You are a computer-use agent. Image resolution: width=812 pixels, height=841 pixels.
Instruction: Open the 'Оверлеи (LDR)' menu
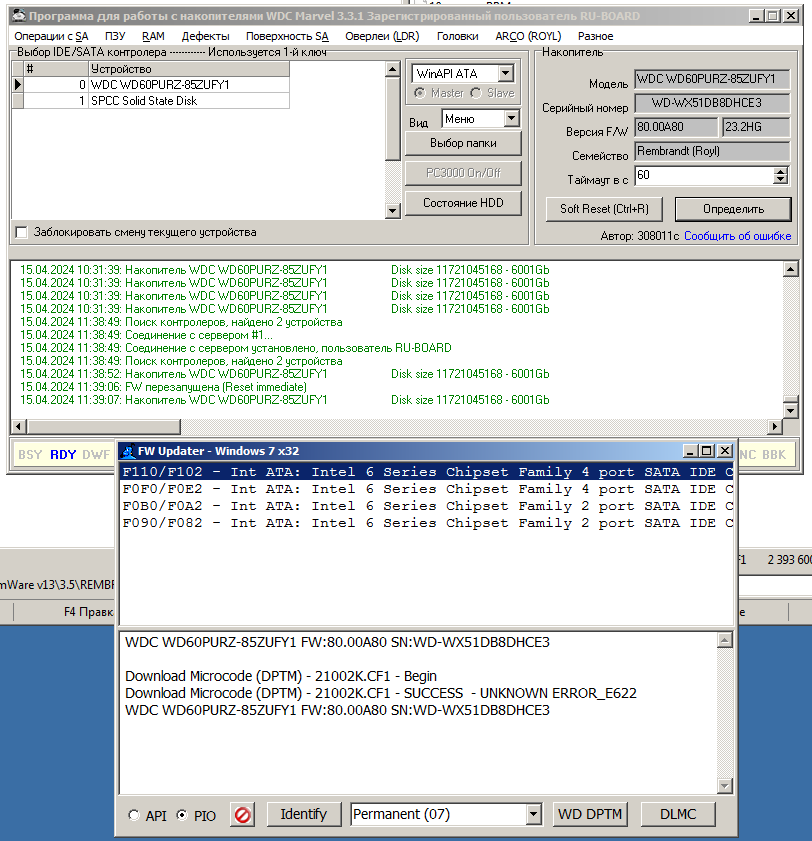[x=382, y=36]
